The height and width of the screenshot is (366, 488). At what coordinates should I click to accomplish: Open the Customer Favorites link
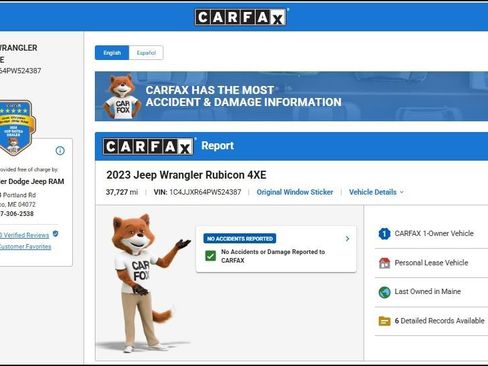click(x=25, y=247)
